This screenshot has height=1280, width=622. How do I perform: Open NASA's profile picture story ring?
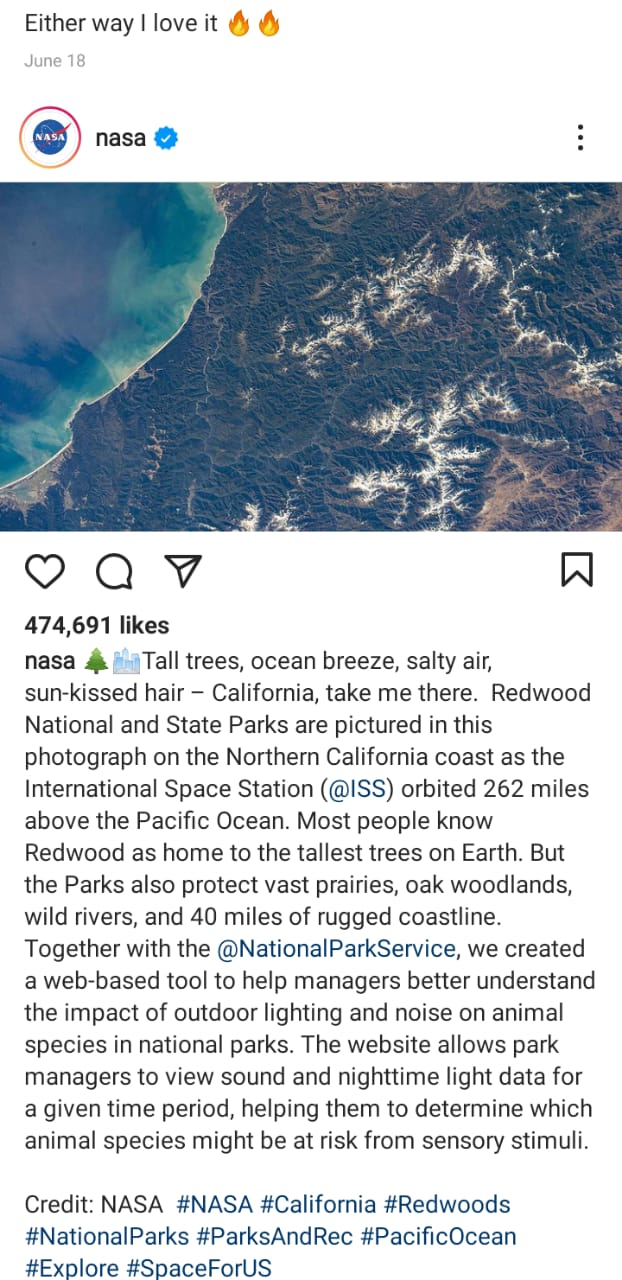50,138
